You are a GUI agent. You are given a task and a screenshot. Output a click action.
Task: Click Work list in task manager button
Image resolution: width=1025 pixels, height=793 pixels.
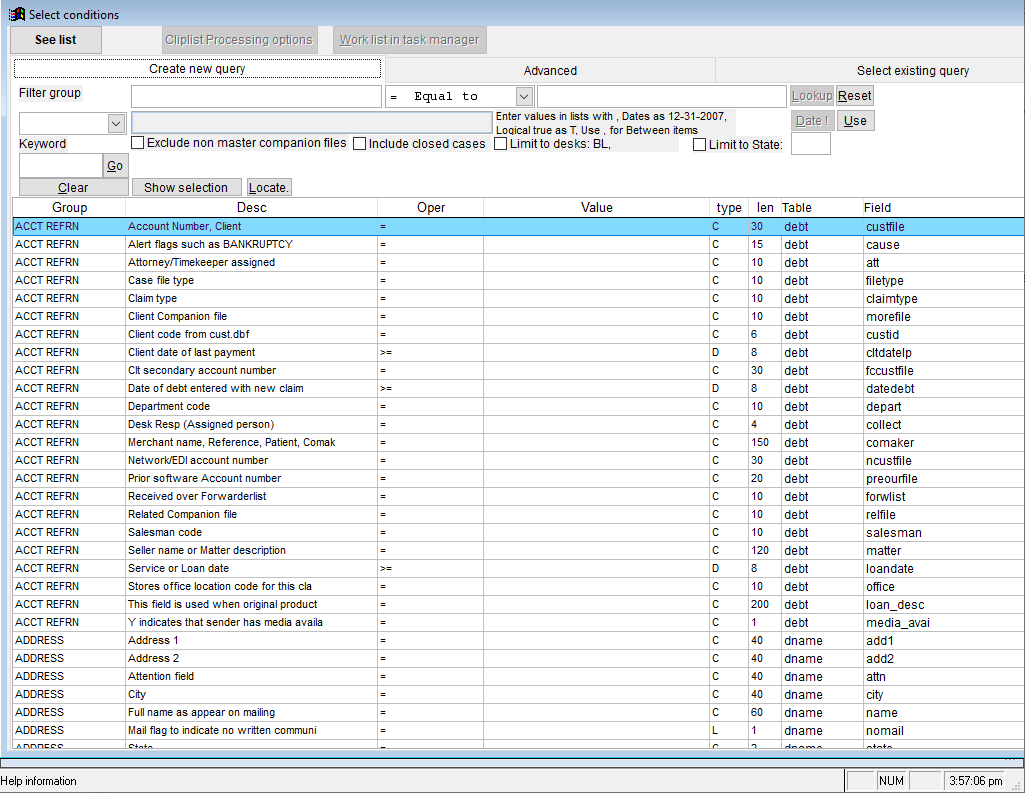409,40
